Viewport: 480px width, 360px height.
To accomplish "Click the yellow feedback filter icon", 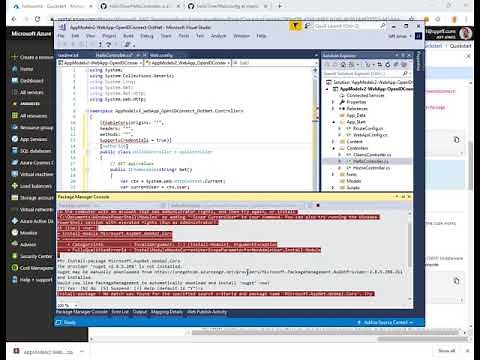I will click(x=295, y=26).
